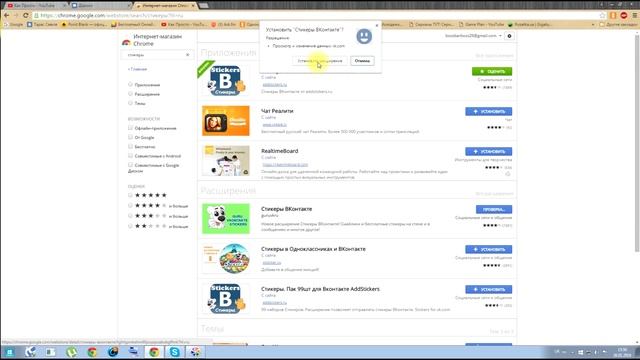Install Стикеры в Одноклассниках и ВКонтакте
Viewport: 640px width, 360px height.
pos(489,249)
